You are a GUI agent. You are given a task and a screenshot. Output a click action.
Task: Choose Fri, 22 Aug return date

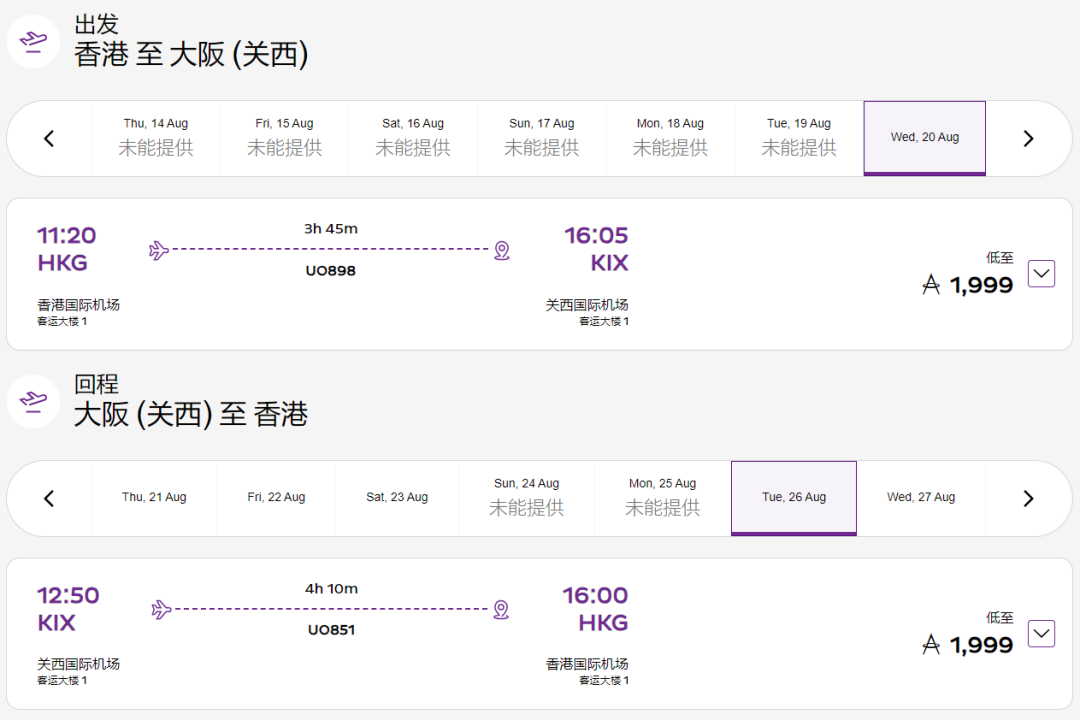(x=276, y=498)
